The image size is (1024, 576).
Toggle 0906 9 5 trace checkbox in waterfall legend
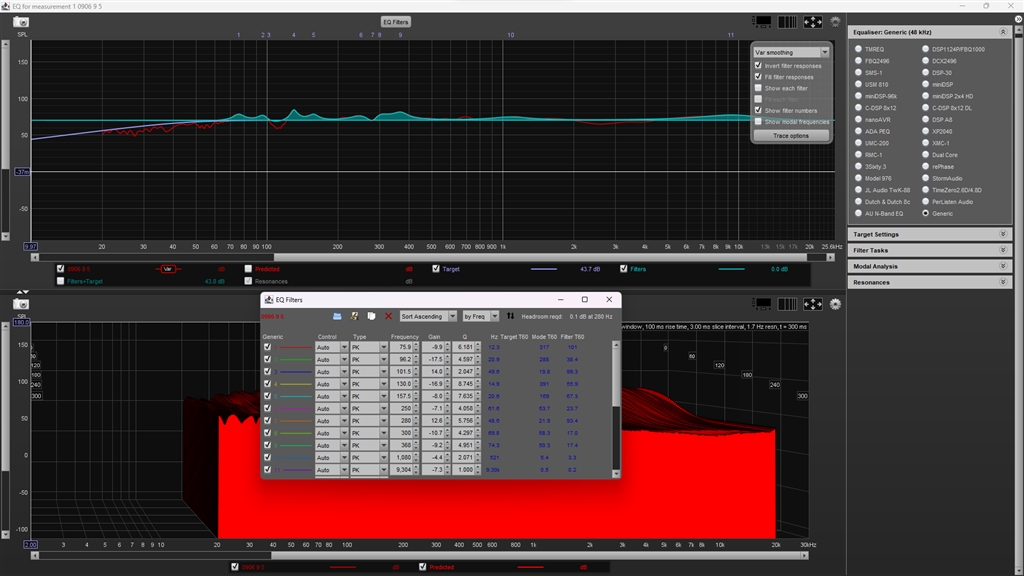point(235,567)
